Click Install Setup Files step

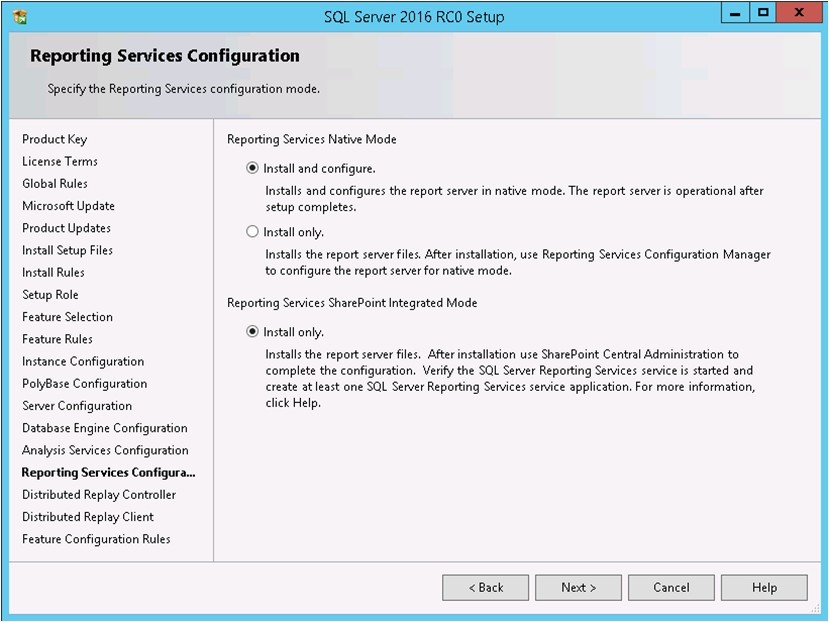coord(67,250)
